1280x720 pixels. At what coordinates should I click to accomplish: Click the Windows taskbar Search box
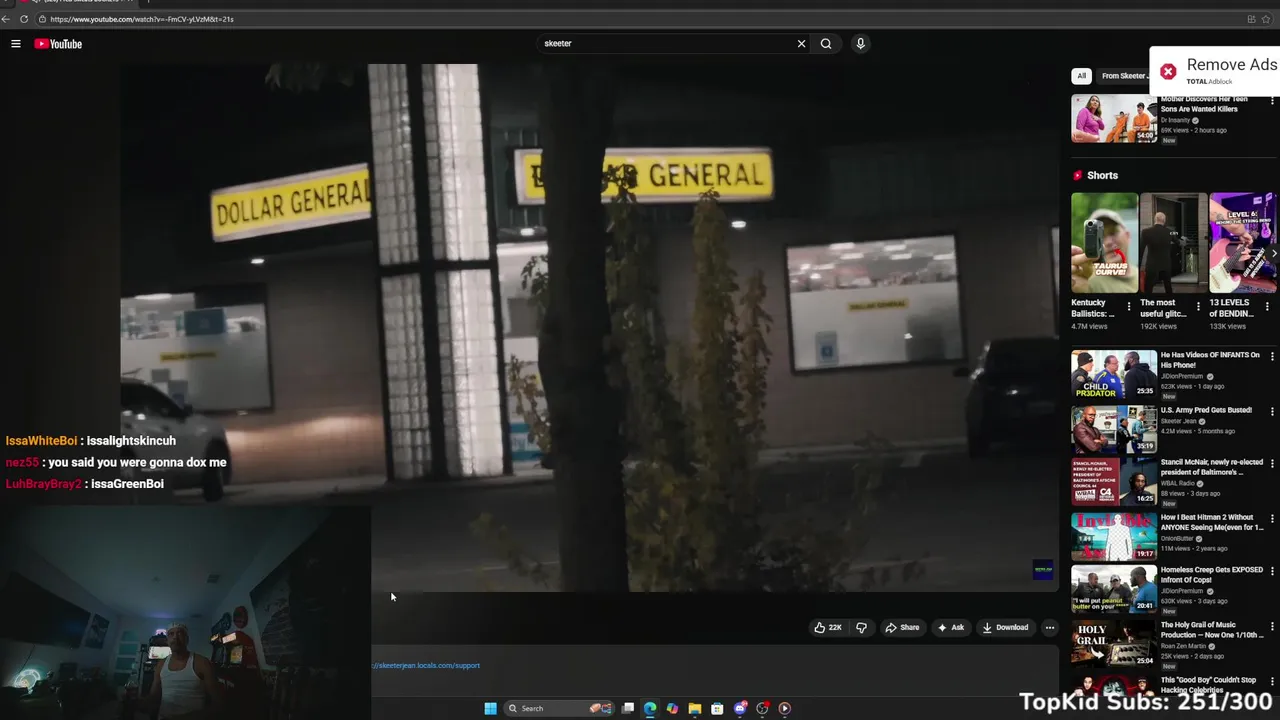[x=560, y=708]
